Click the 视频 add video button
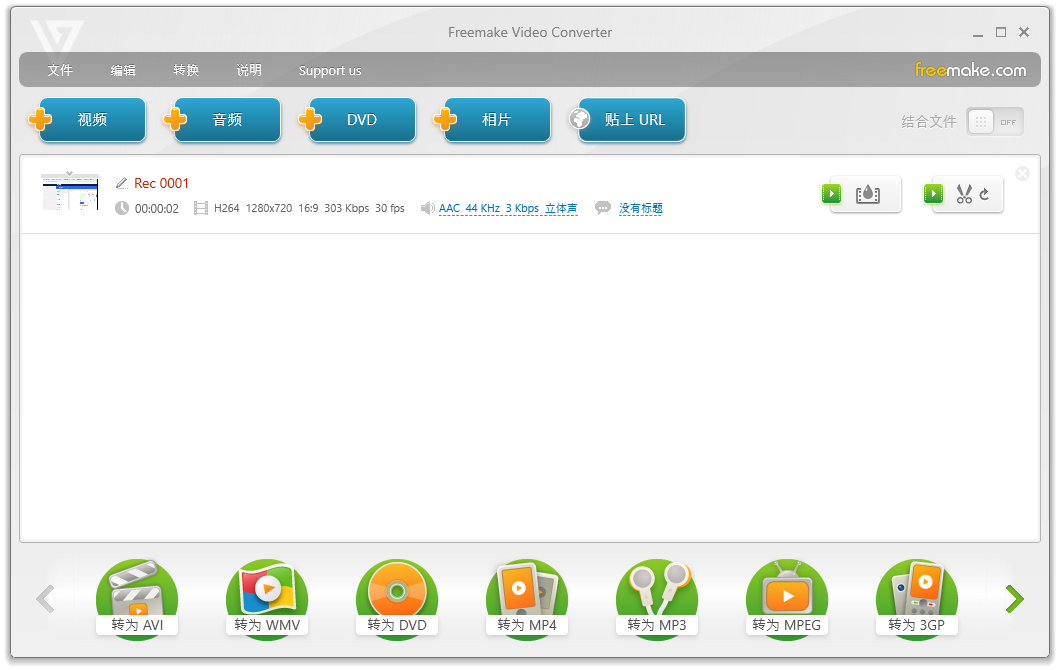The image size is (1060, 670). tap(92, 119)
